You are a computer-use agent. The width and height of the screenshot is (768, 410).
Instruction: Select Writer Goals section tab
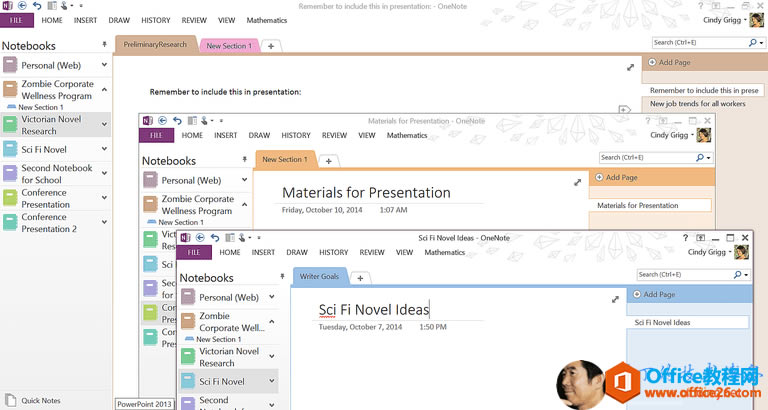tap(319, 277)
